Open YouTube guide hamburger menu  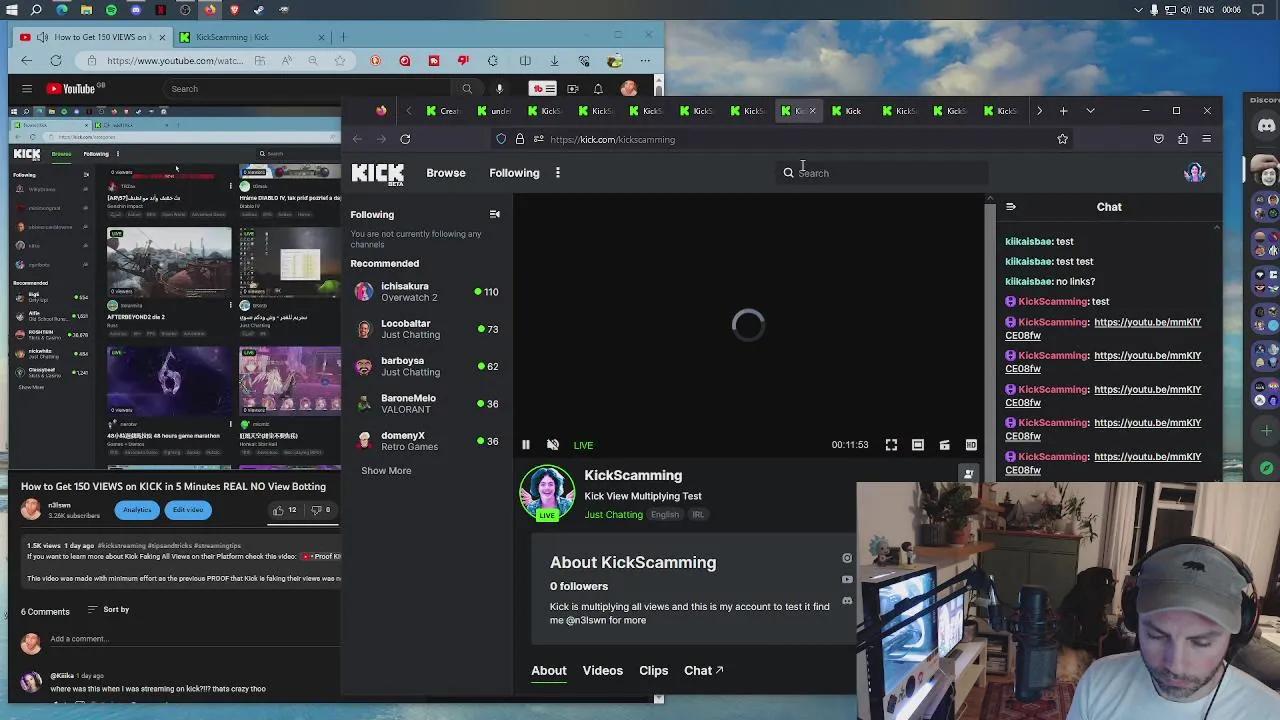tap(27, 89)
